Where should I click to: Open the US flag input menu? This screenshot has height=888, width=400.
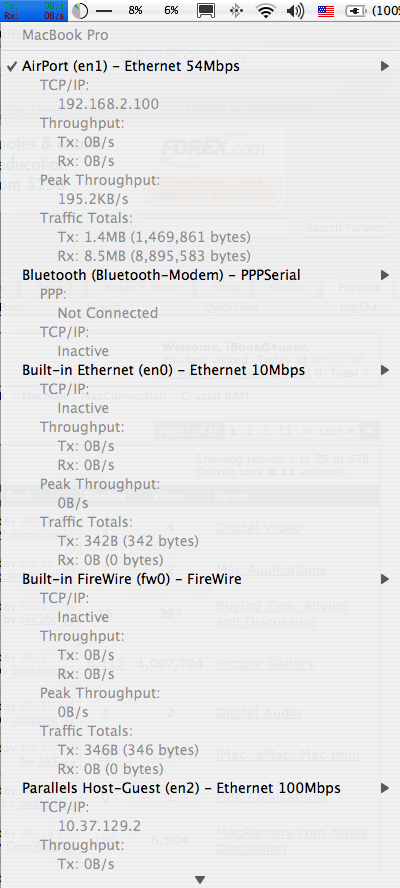326,11
